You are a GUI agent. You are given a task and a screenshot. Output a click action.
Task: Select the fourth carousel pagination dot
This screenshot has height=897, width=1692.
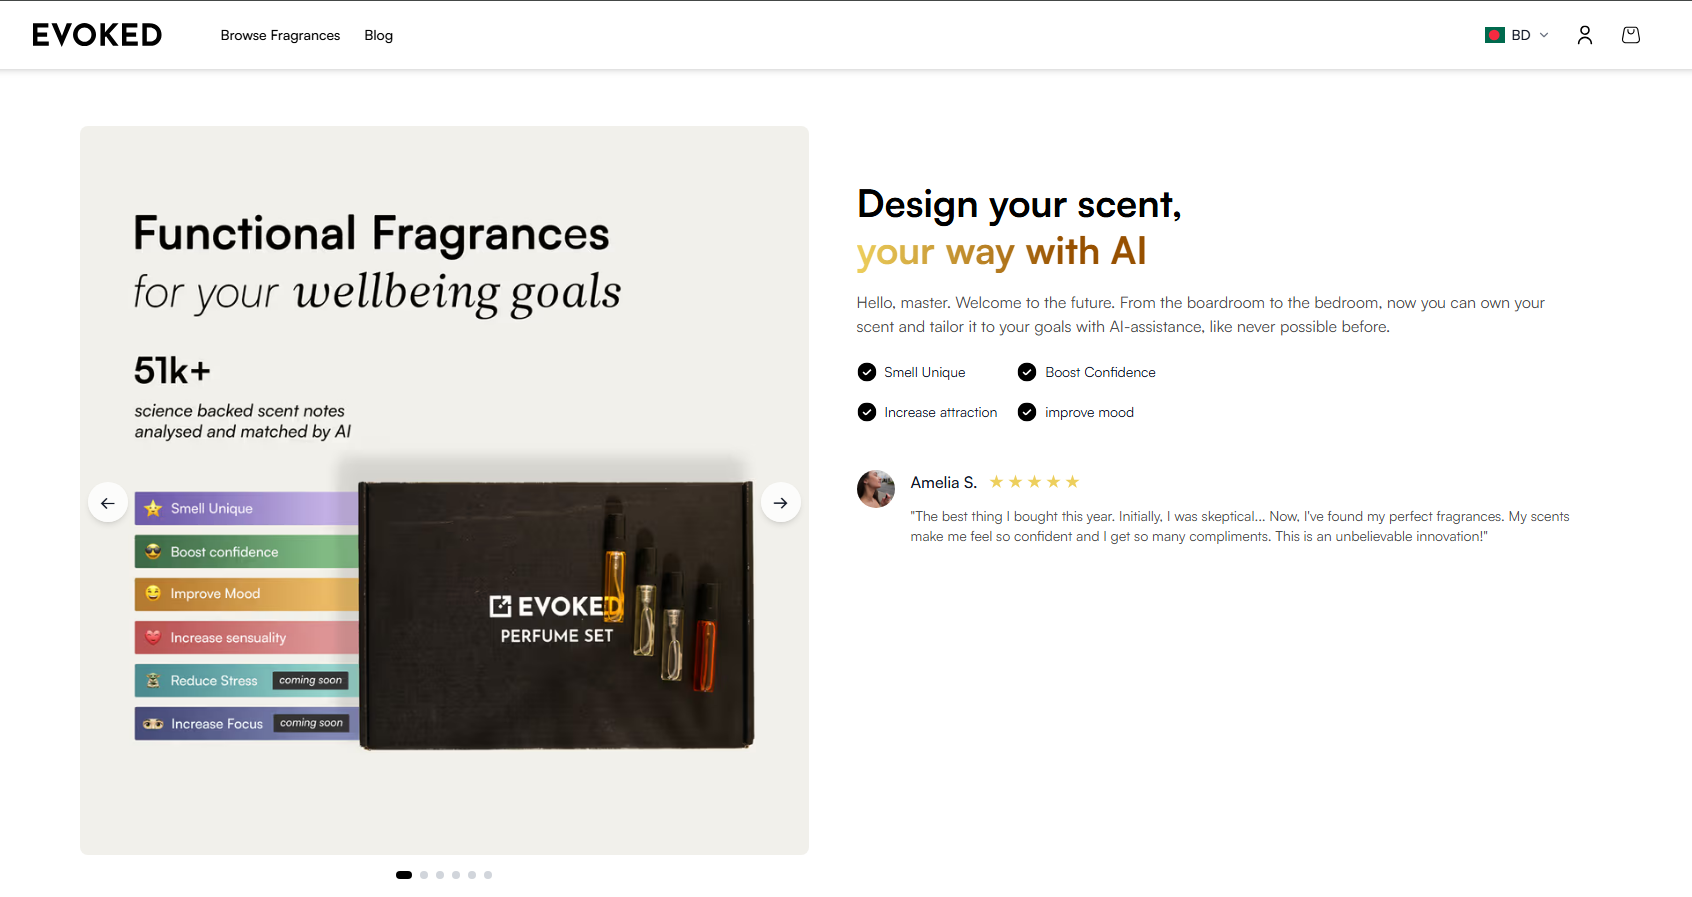pyautogui.click(x=456, y=875)
